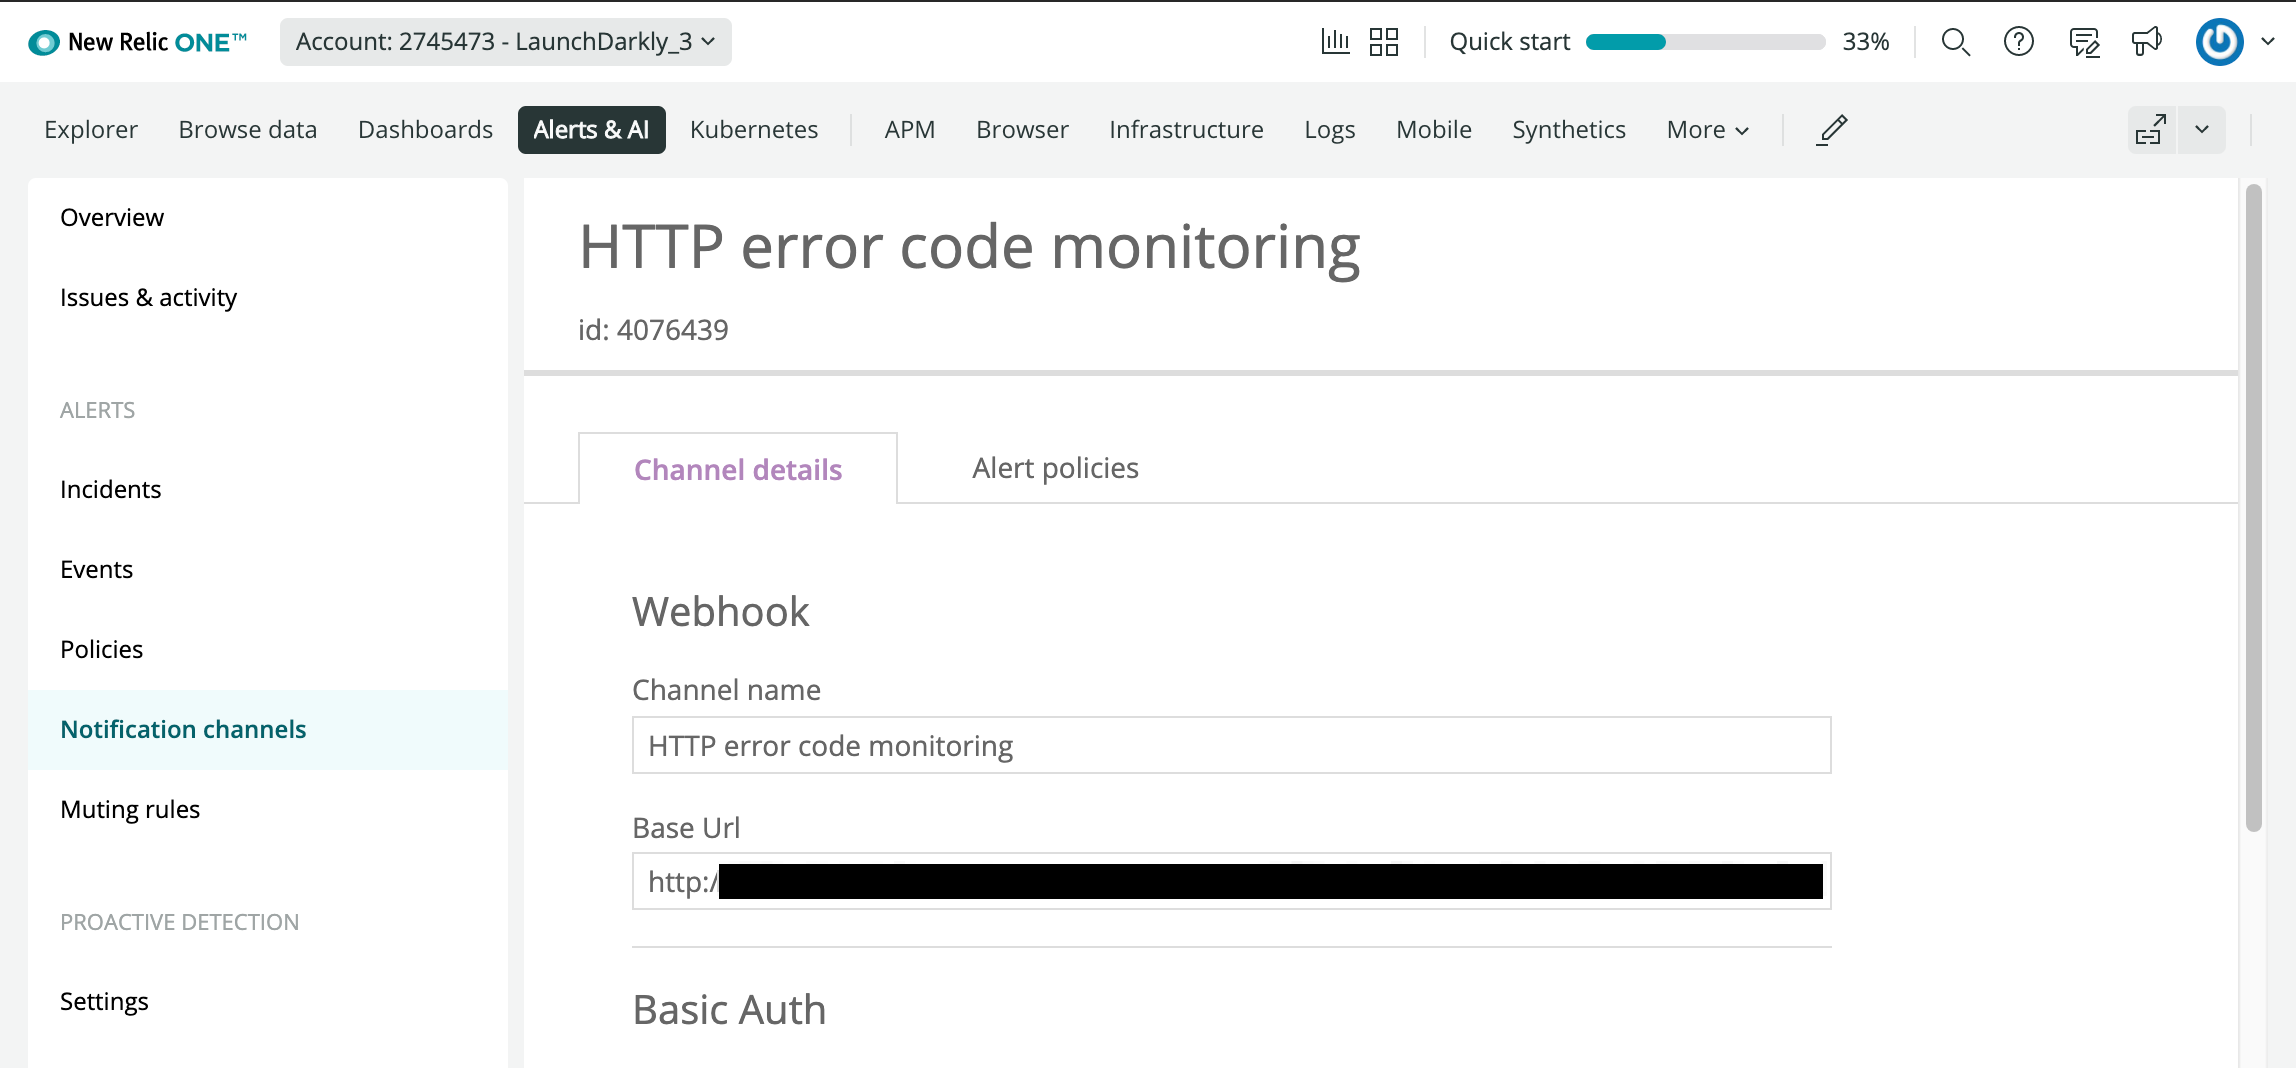Open the bar chart icon in header
The width and height of the screenshot is (2296, 1068).
(x=1335, y=42)
